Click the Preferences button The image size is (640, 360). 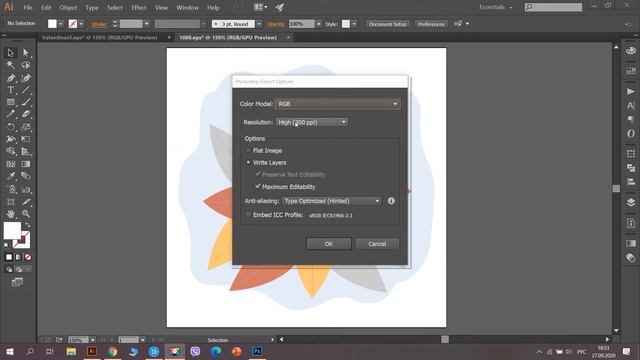[431, 24]
